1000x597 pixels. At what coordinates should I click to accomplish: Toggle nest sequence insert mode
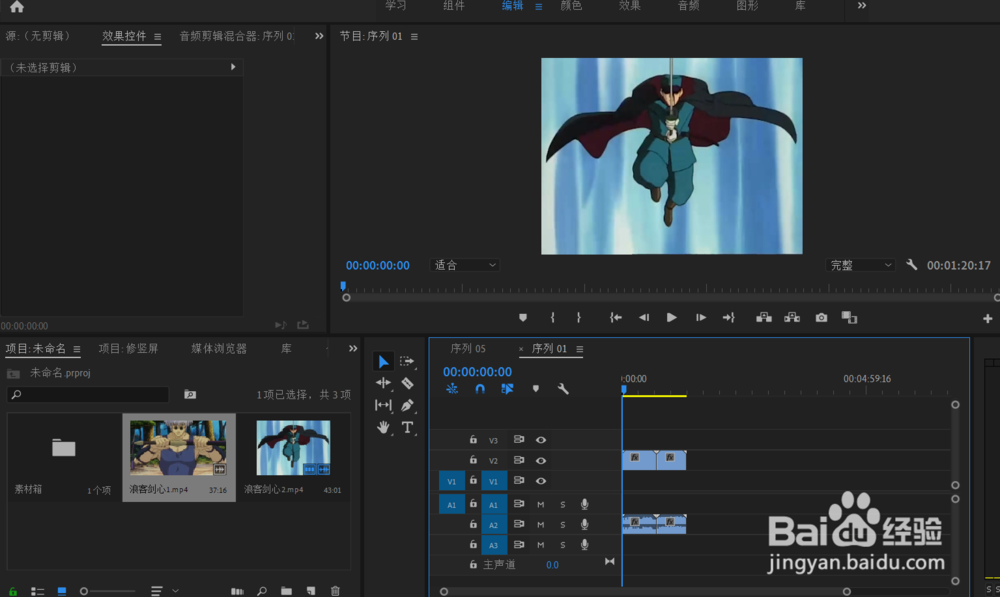pos(452,388)
